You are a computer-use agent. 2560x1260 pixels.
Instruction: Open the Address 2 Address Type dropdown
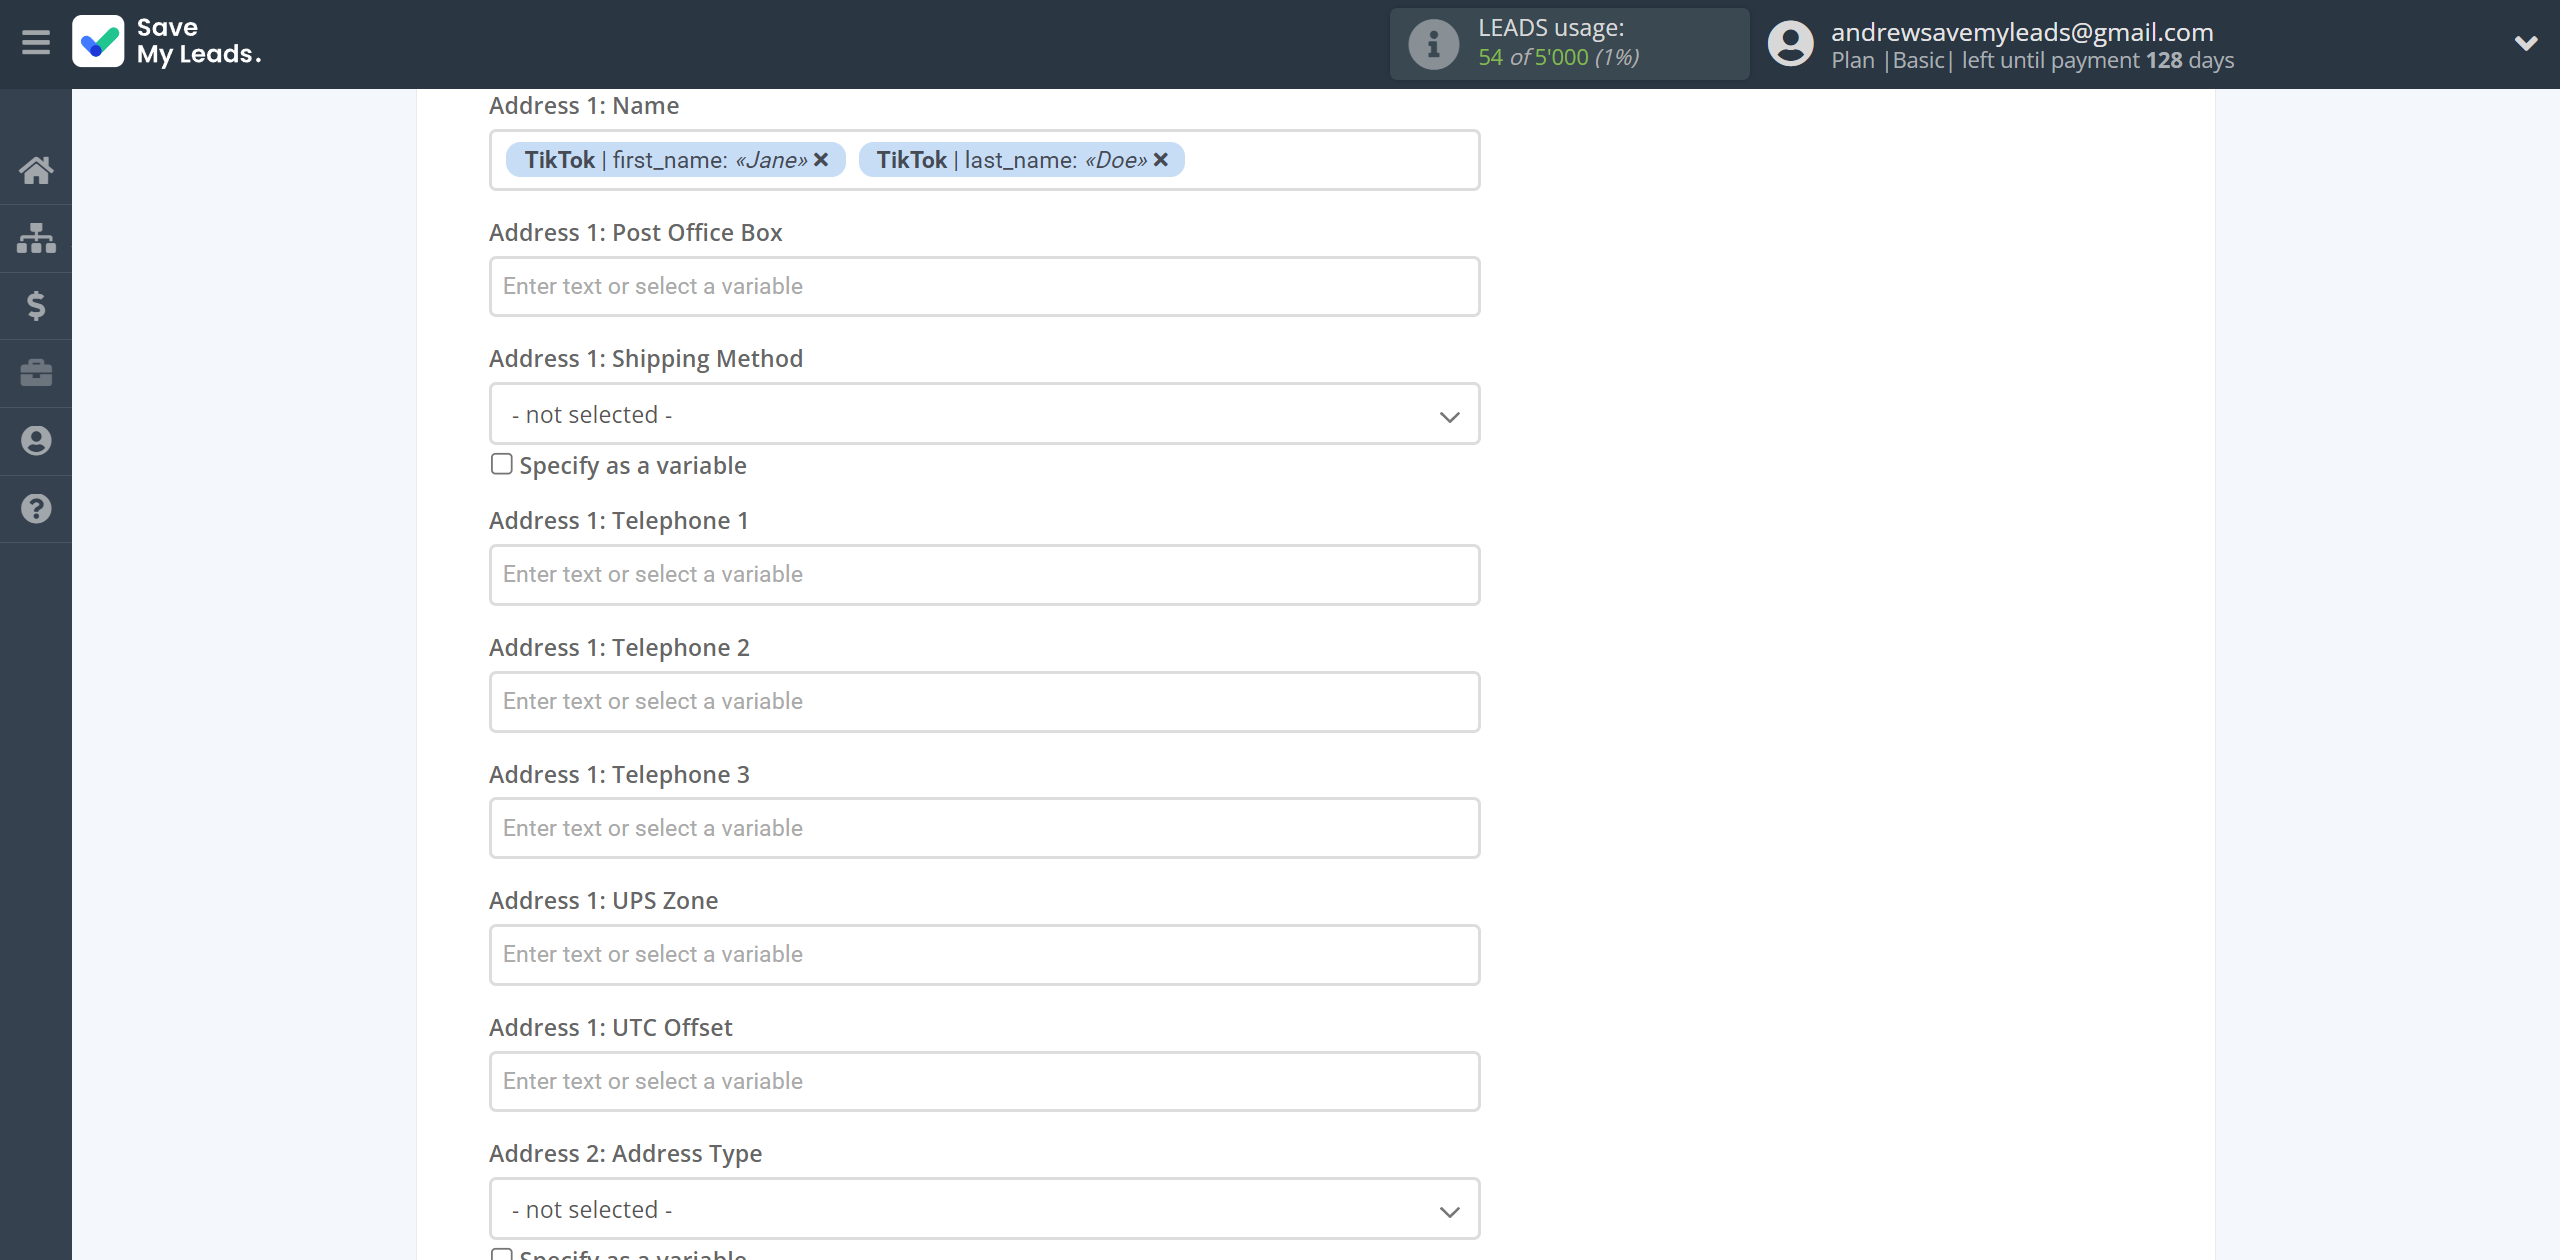[x=984, y=1209]
